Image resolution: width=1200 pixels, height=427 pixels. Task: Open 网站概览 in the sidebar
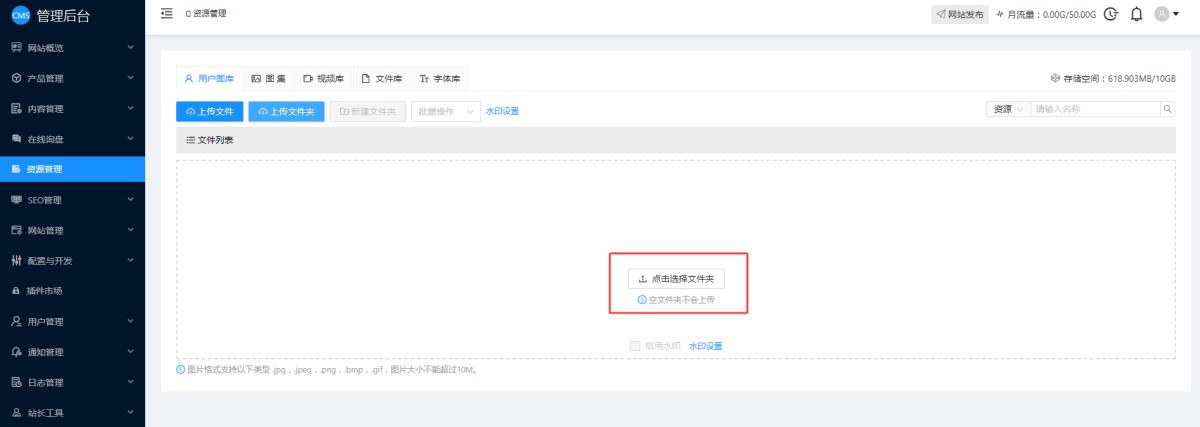(72, 47)
